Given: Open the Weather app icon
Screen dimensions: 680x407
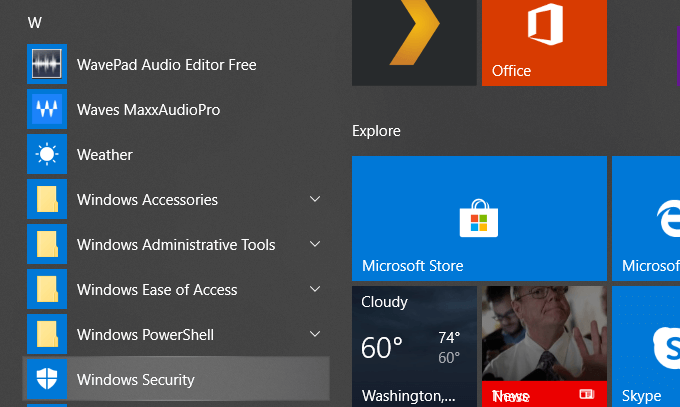Looking at the screenshot, I should click(47, 155).
